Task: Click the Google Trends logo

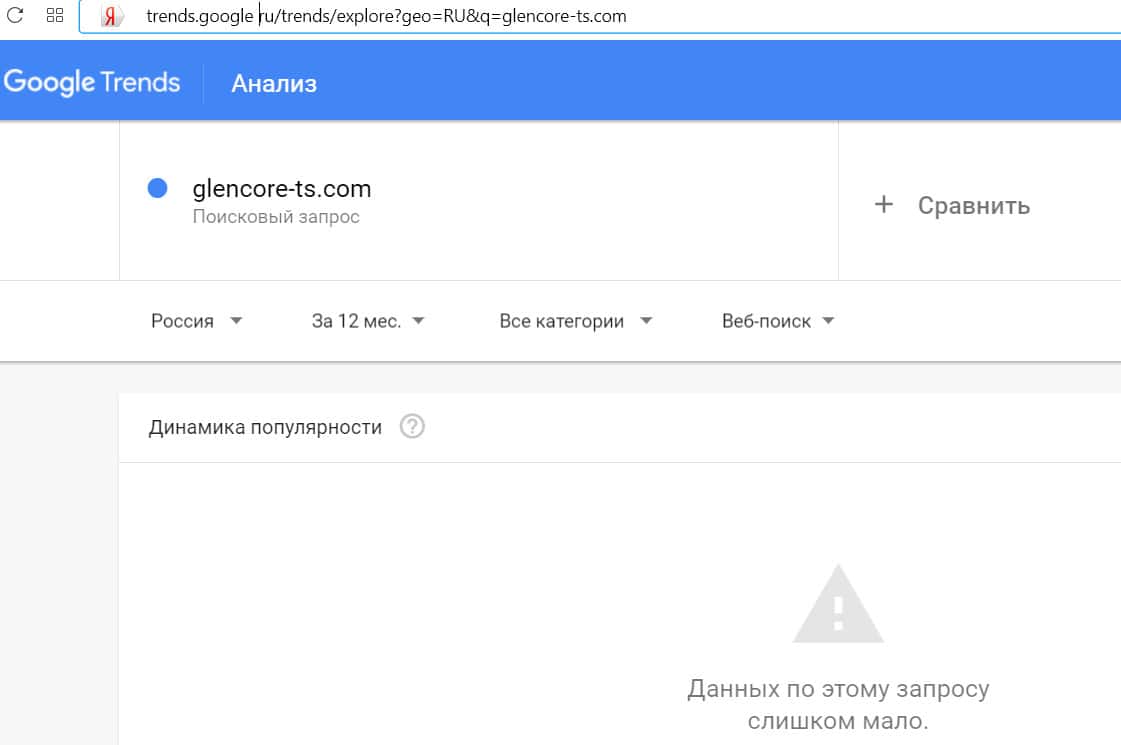Action: 92,82
